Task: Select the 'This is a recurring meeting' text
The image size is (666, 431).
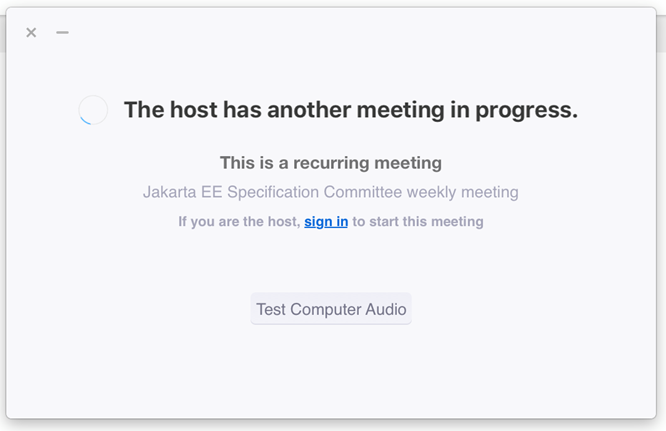Action: pos(330,163)
